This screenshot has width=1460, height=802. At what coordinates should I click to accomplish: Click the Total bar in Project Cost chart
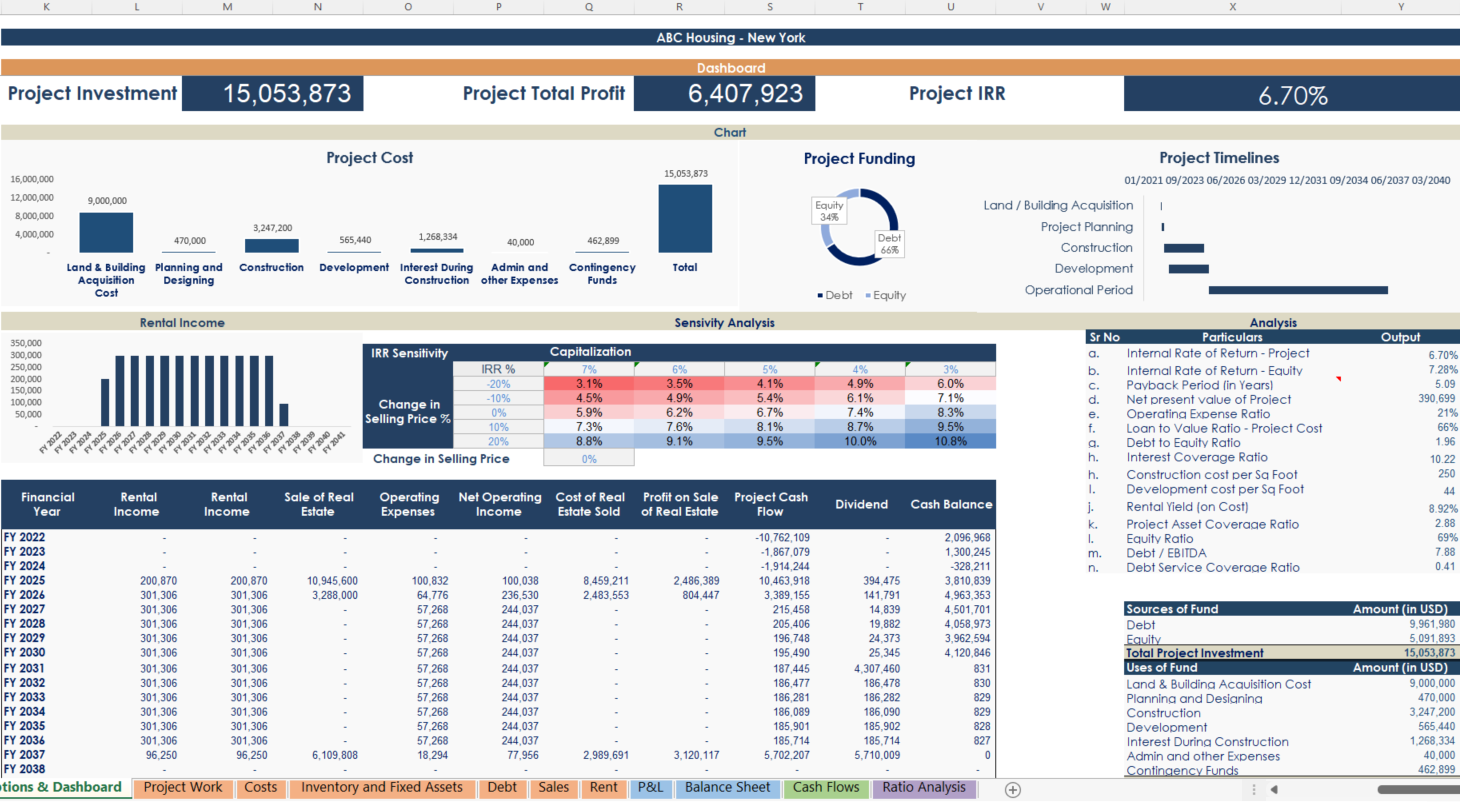pos(685,218)
